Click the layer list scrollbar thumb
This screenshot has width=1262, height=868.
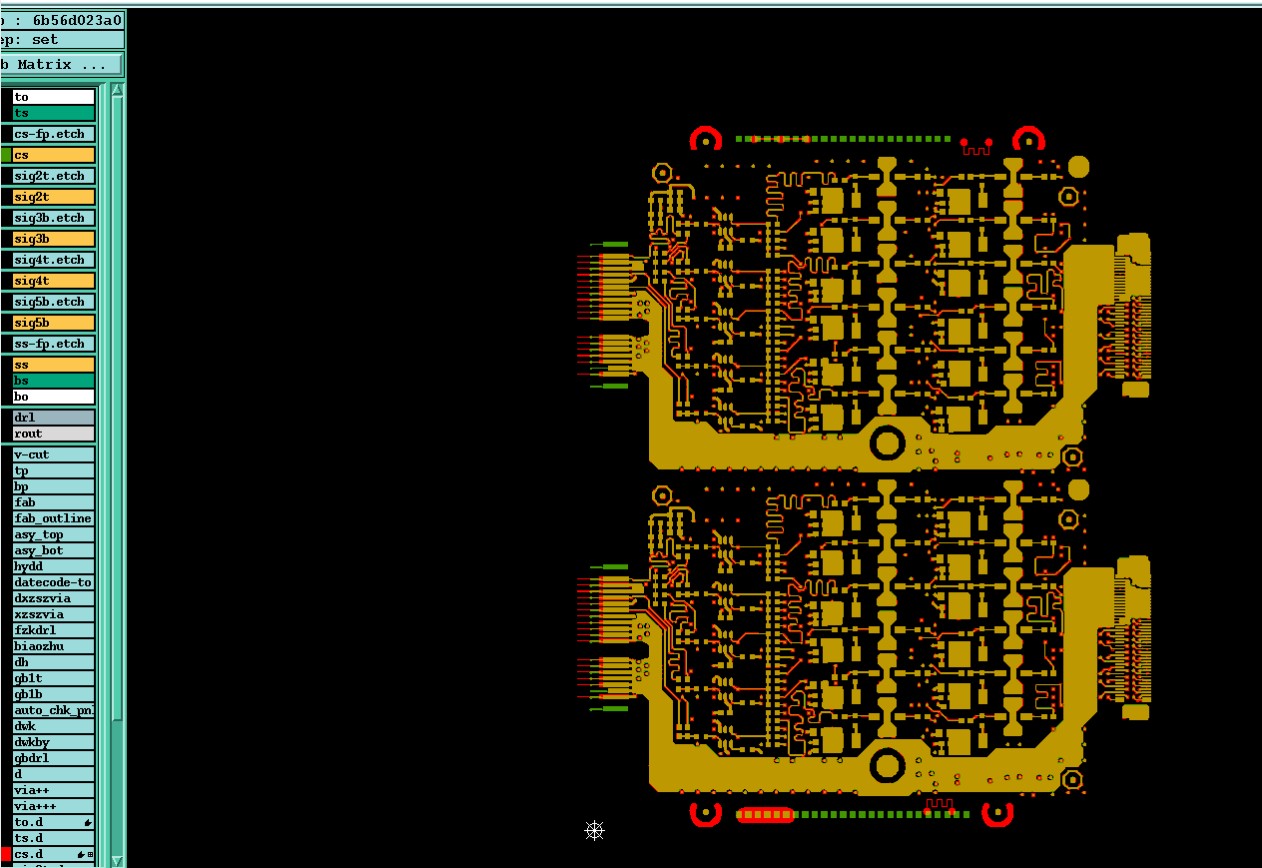pos(117,408)
